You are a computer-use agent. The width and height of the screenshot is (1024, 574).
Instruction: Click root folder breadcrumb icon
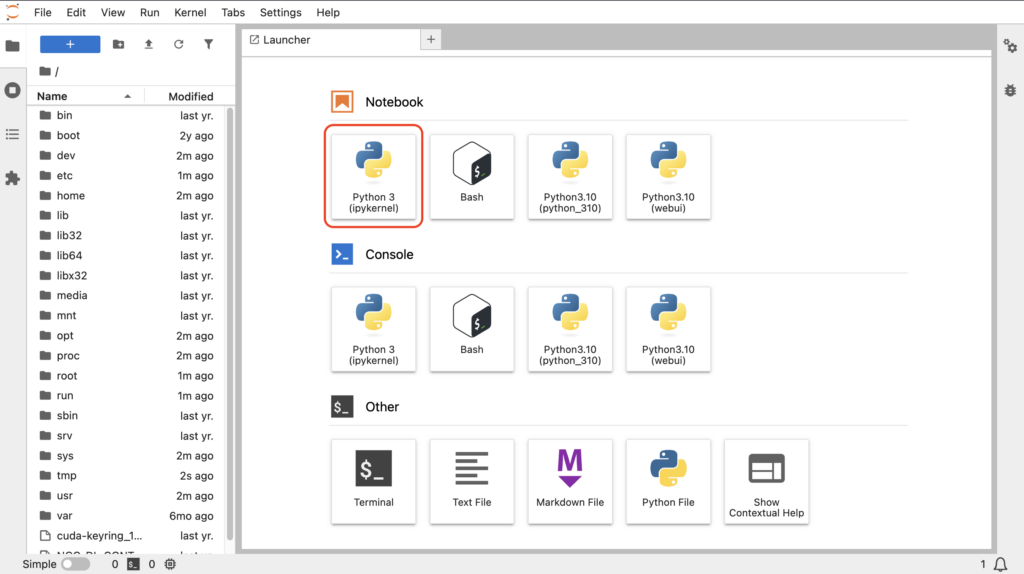(45, 71)
